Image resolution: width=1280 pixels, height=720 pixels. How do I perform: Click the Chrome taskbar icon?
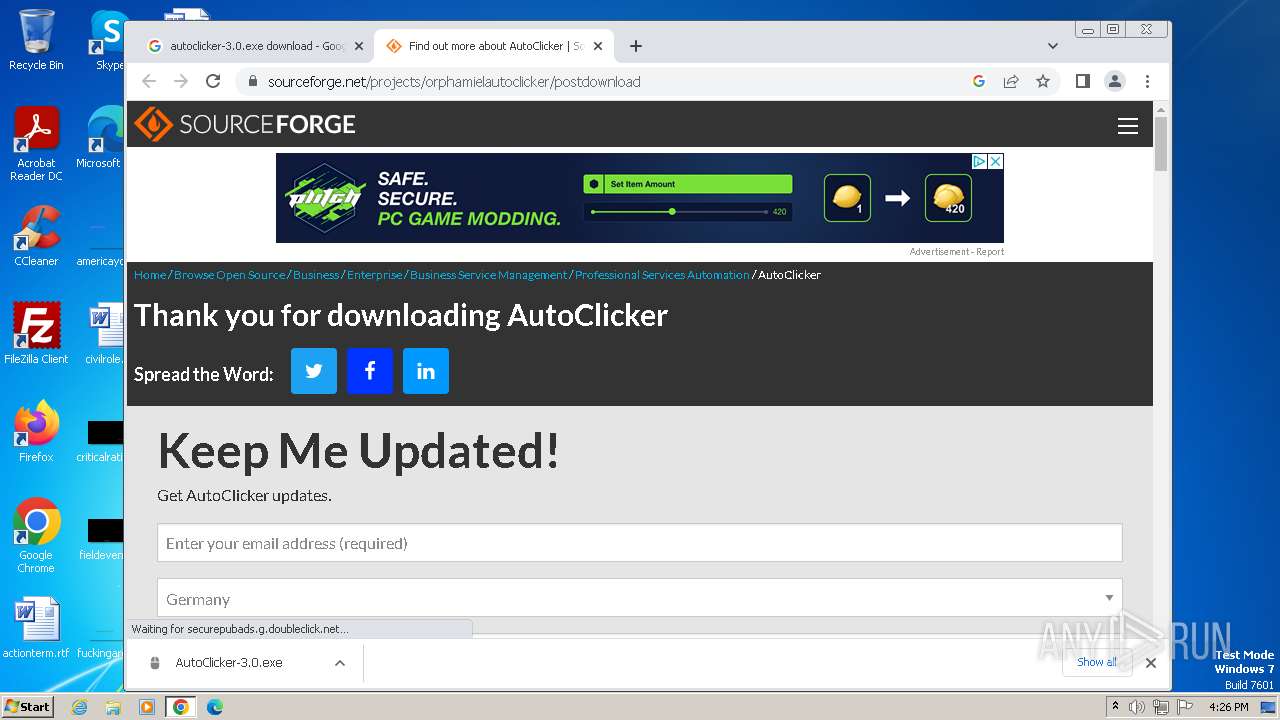pyautogui.click(x=181, y=707)
